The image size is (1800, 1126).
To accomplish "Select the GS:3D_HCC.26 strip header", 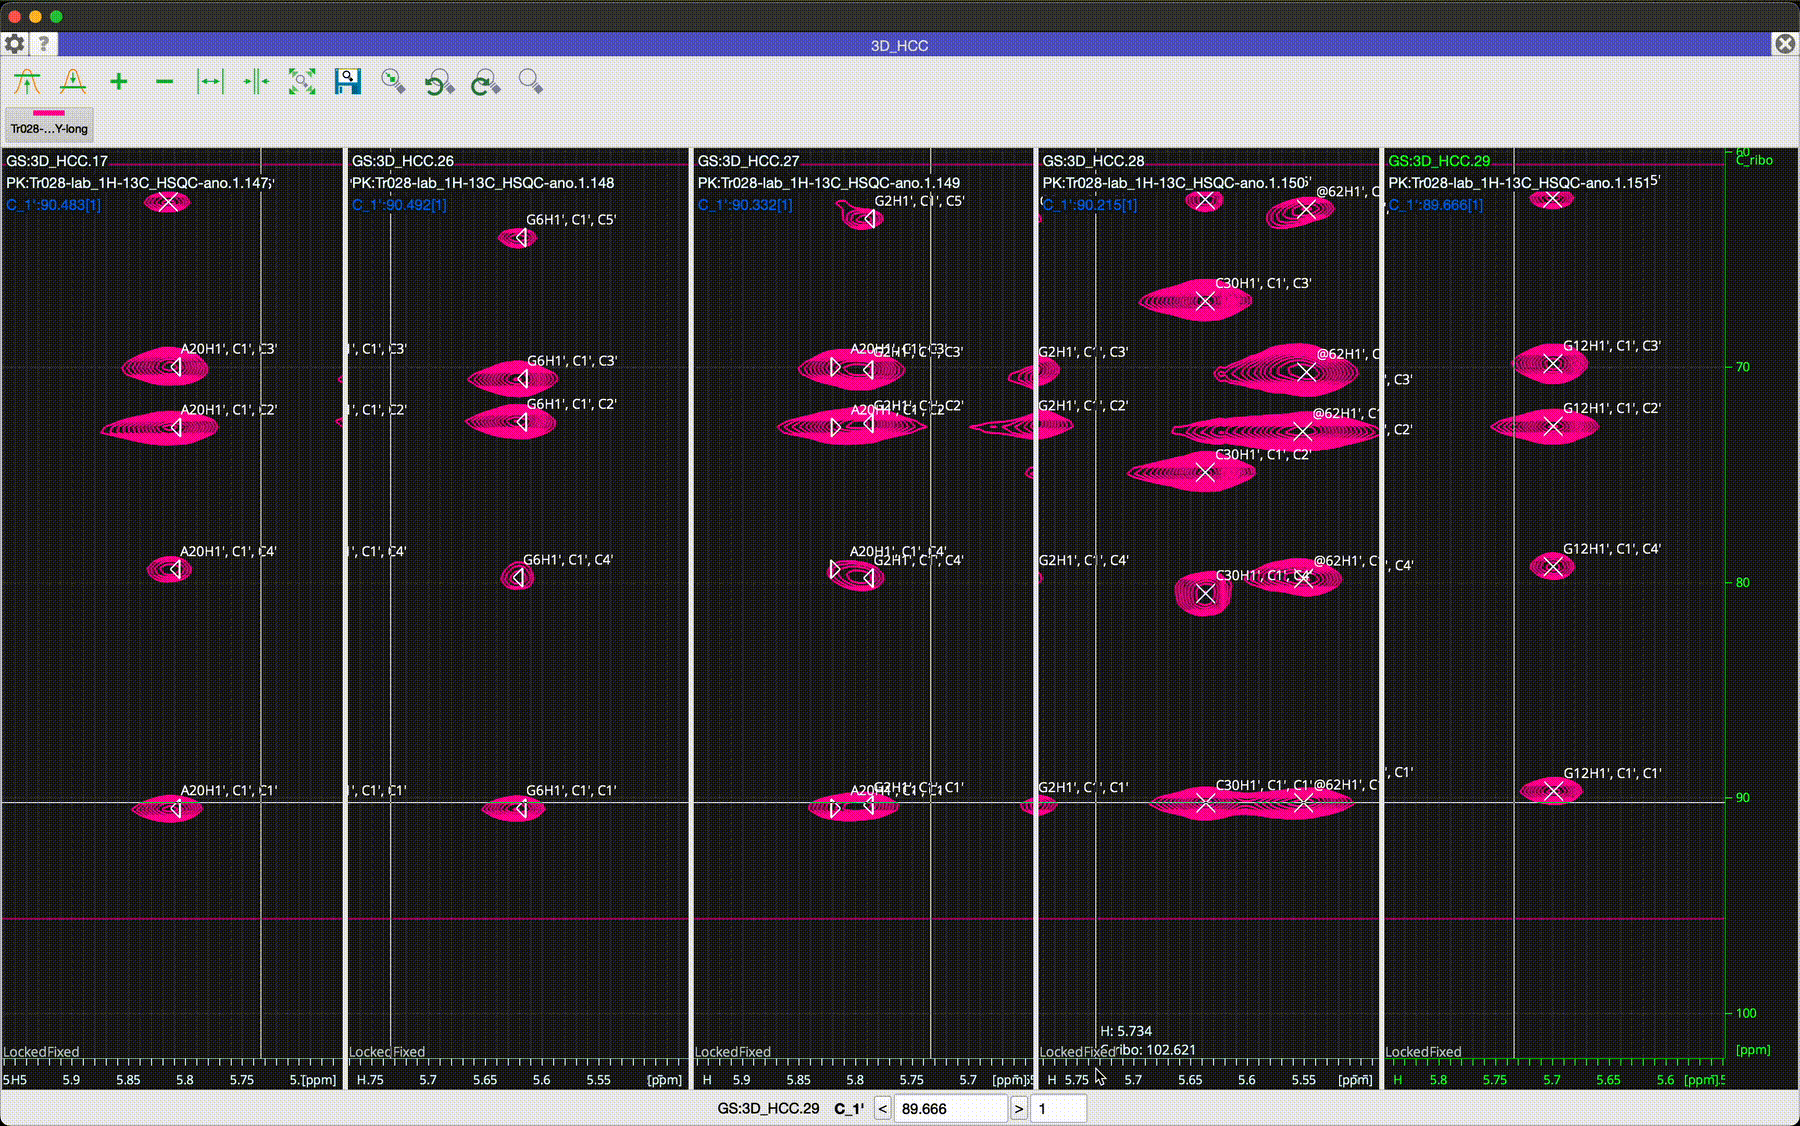I will 403,161.
